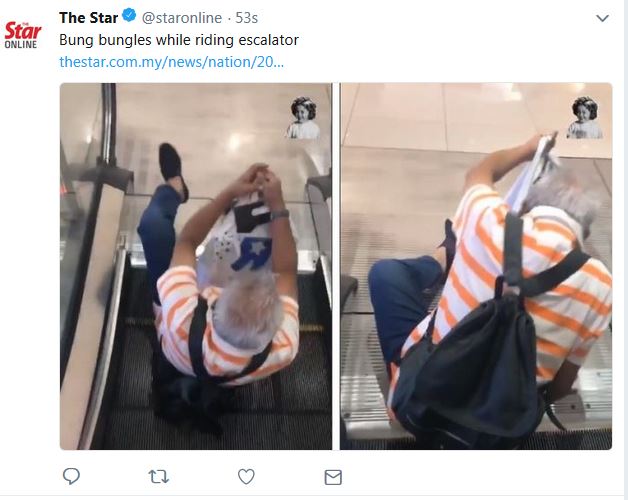Image resolution: width=628 pixels, height=500 pixels.
Task: Click The Star account name
Action: (x=87, y=18)
